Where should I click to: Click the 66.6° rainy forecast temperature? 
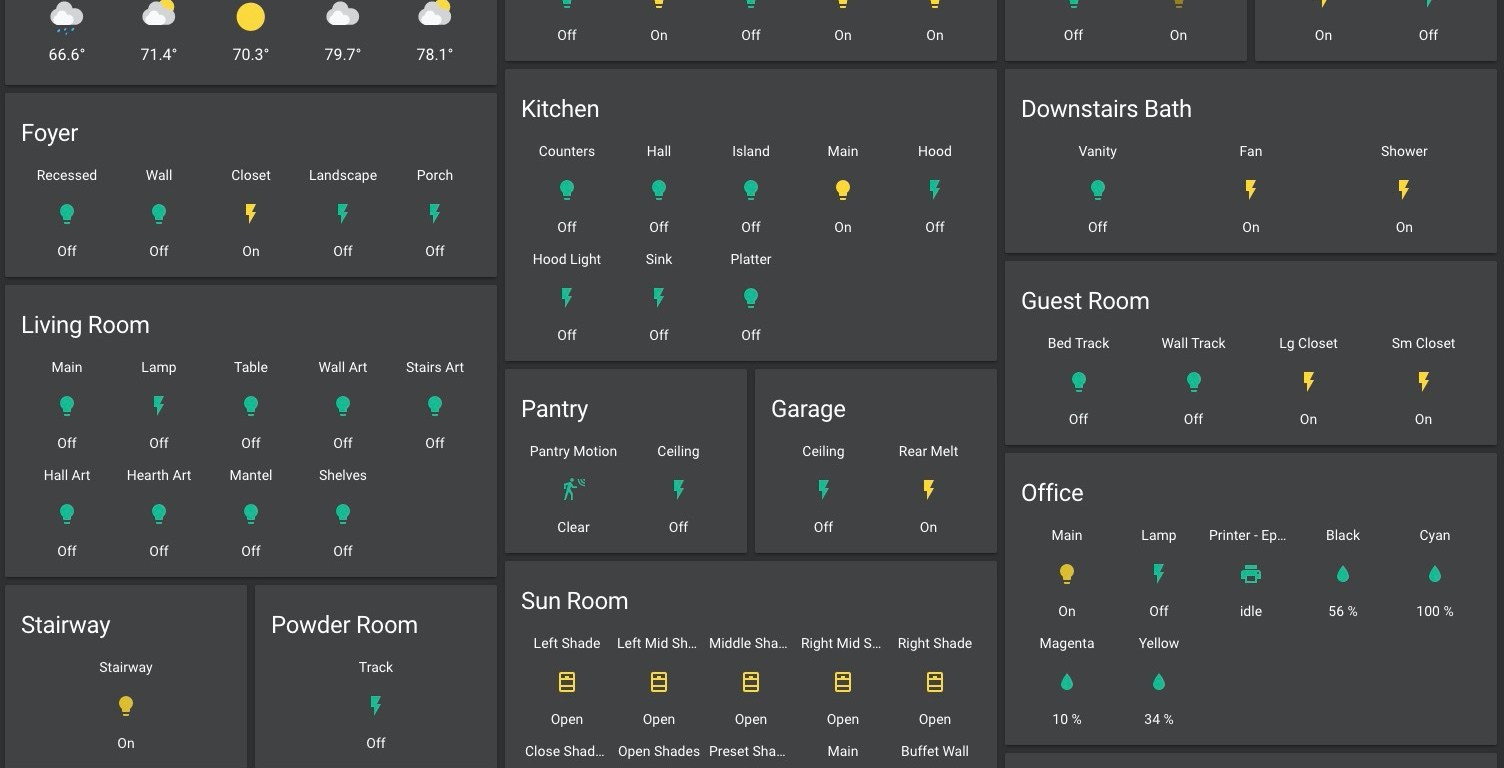click(x=67, y=55)
